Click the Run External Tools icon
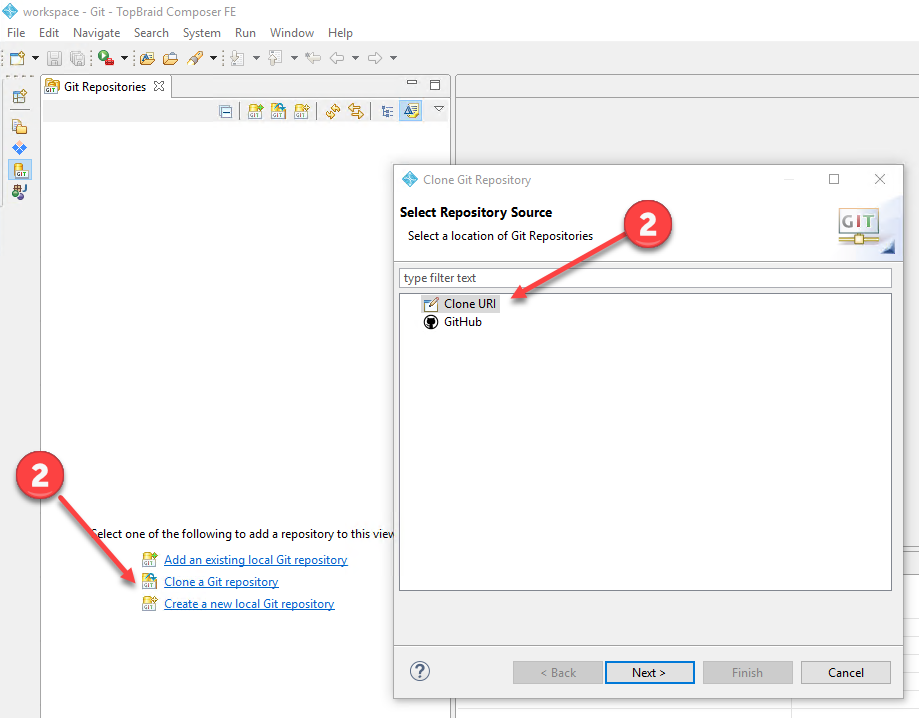 106,57
